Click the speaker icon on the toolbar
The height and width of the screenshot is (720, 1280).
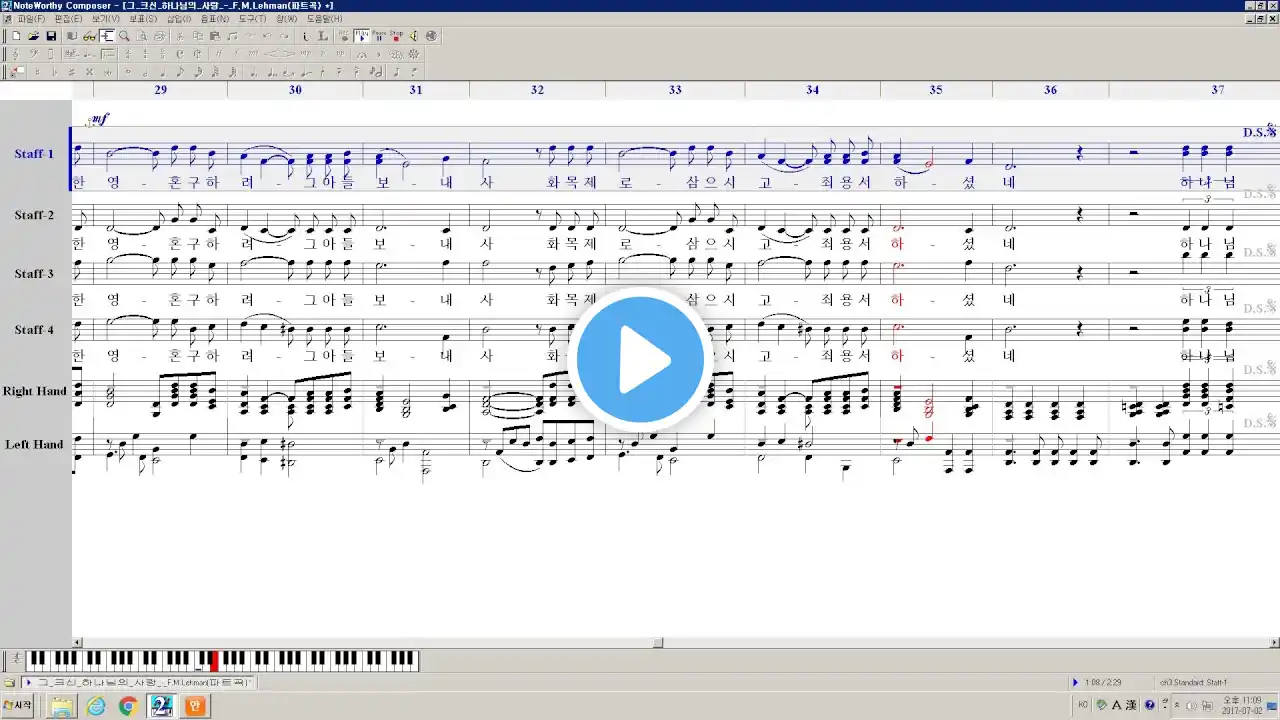413,36
